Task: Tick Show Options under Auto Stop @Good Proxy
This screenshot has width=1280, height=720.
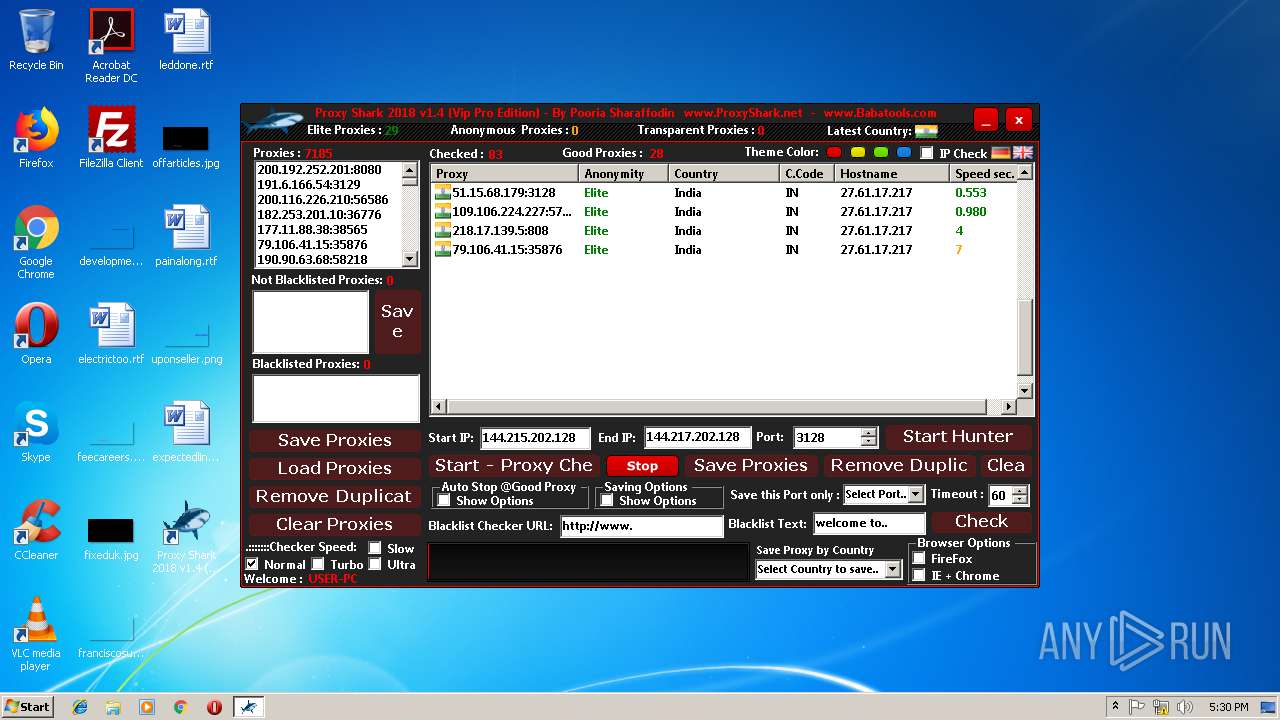Action: pyautogui.click(x=444, y=501)
